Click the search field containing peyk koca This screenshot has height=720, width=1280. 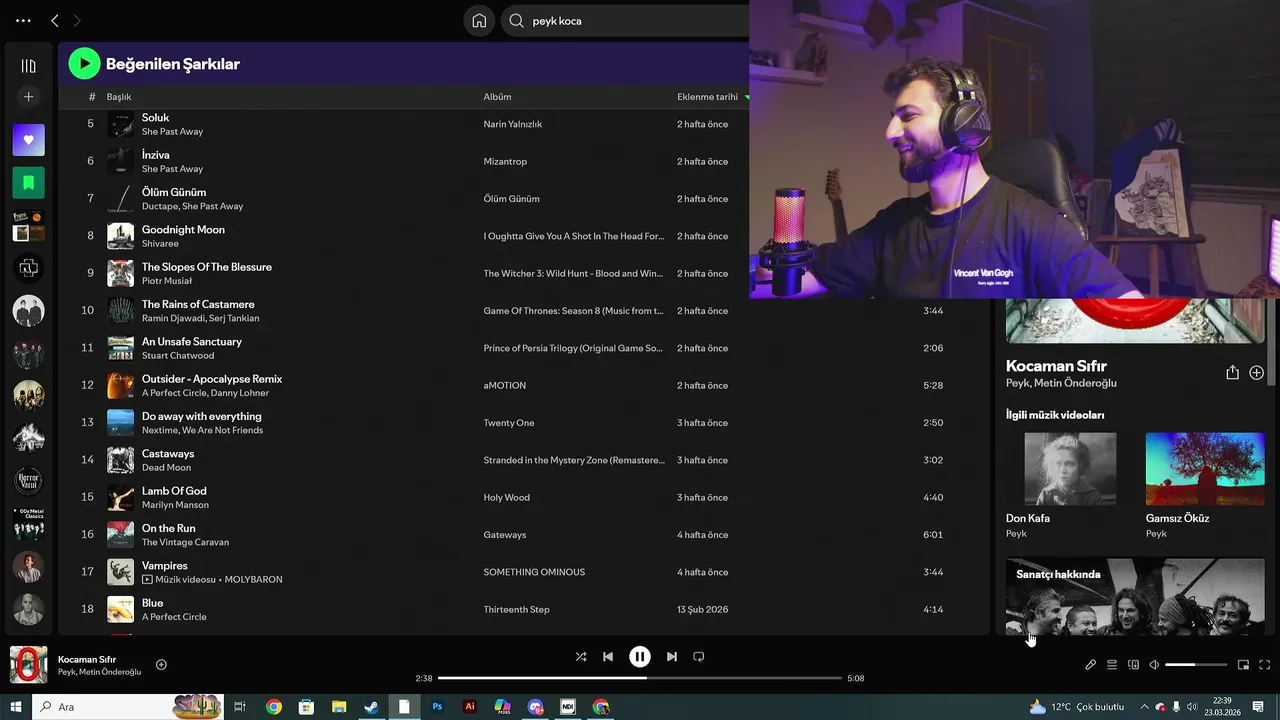click(625, 21)
